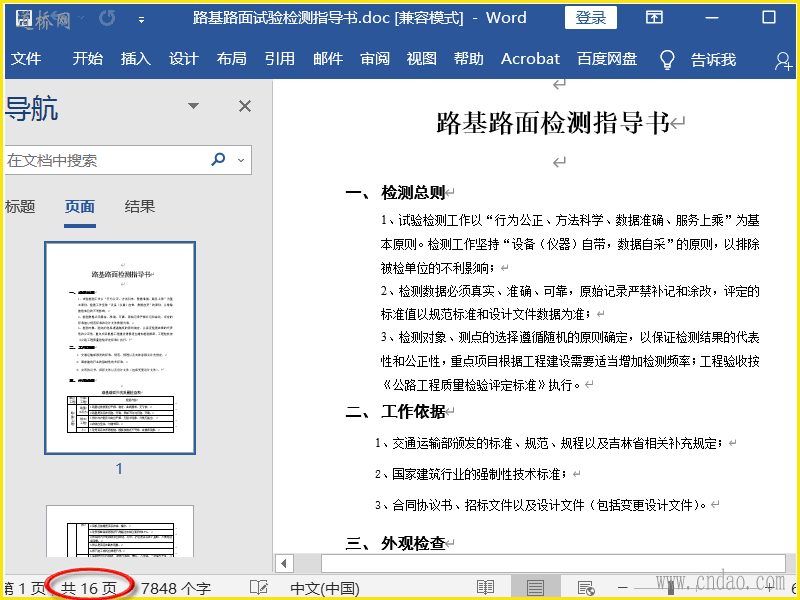Open the navigation pane options dropdown arrow
The height and width of the screenshot is (600, 800).
tap(193, 106)
